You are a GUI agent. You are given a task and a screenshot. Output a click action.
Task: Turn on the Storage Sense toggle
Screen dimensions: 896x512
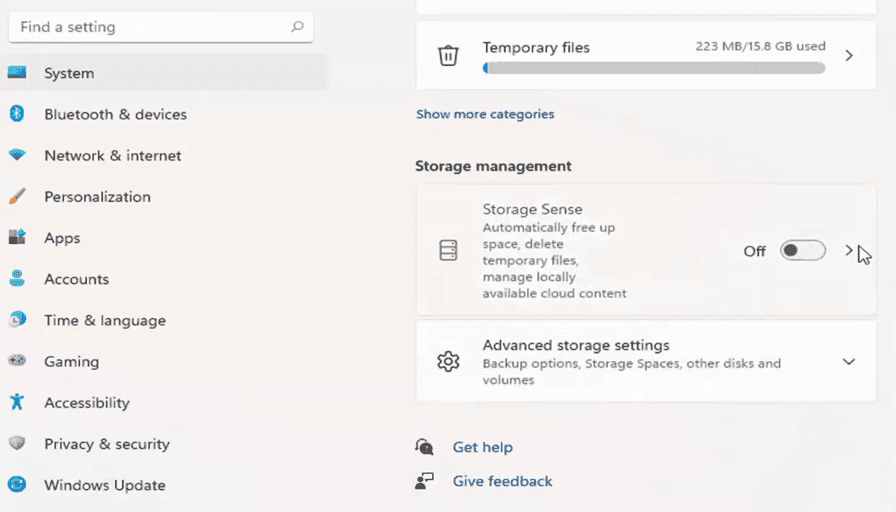coord(803,250)
